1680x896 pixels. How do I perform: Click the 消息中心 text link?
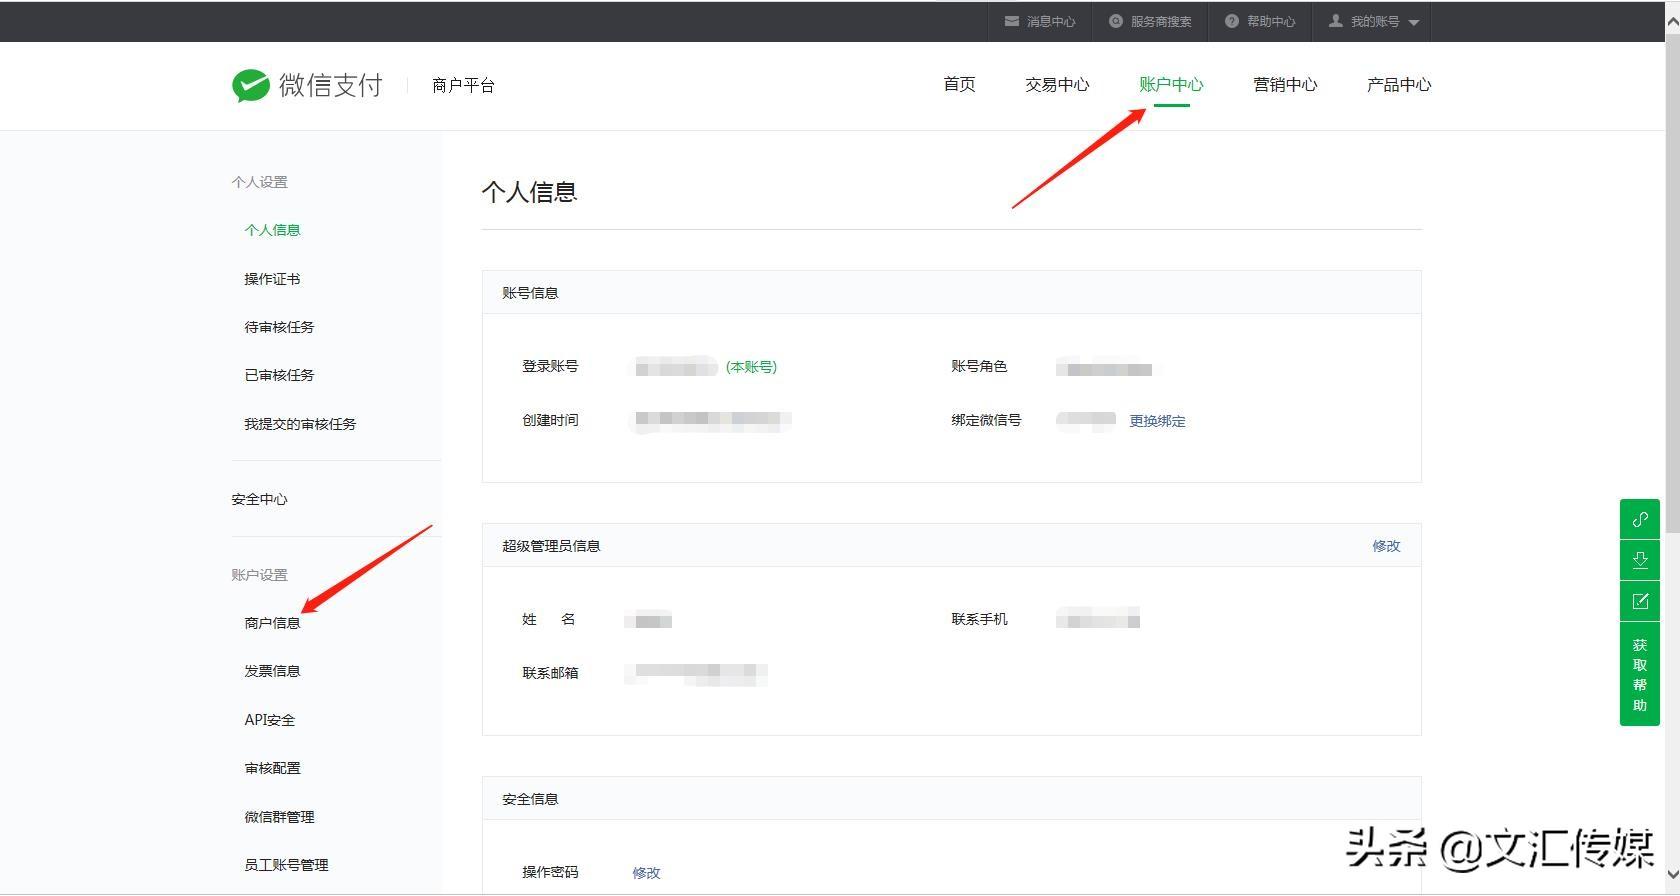(x=1051, y=21)
